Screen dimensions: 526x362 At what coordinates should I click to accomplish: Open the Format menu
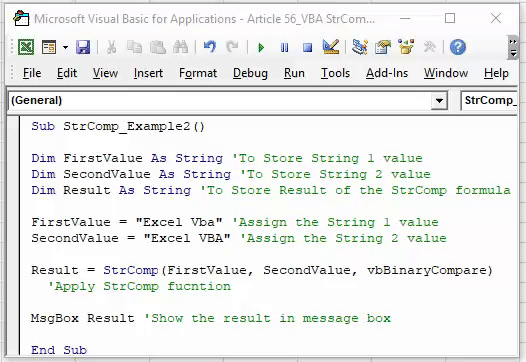[198, 73]
